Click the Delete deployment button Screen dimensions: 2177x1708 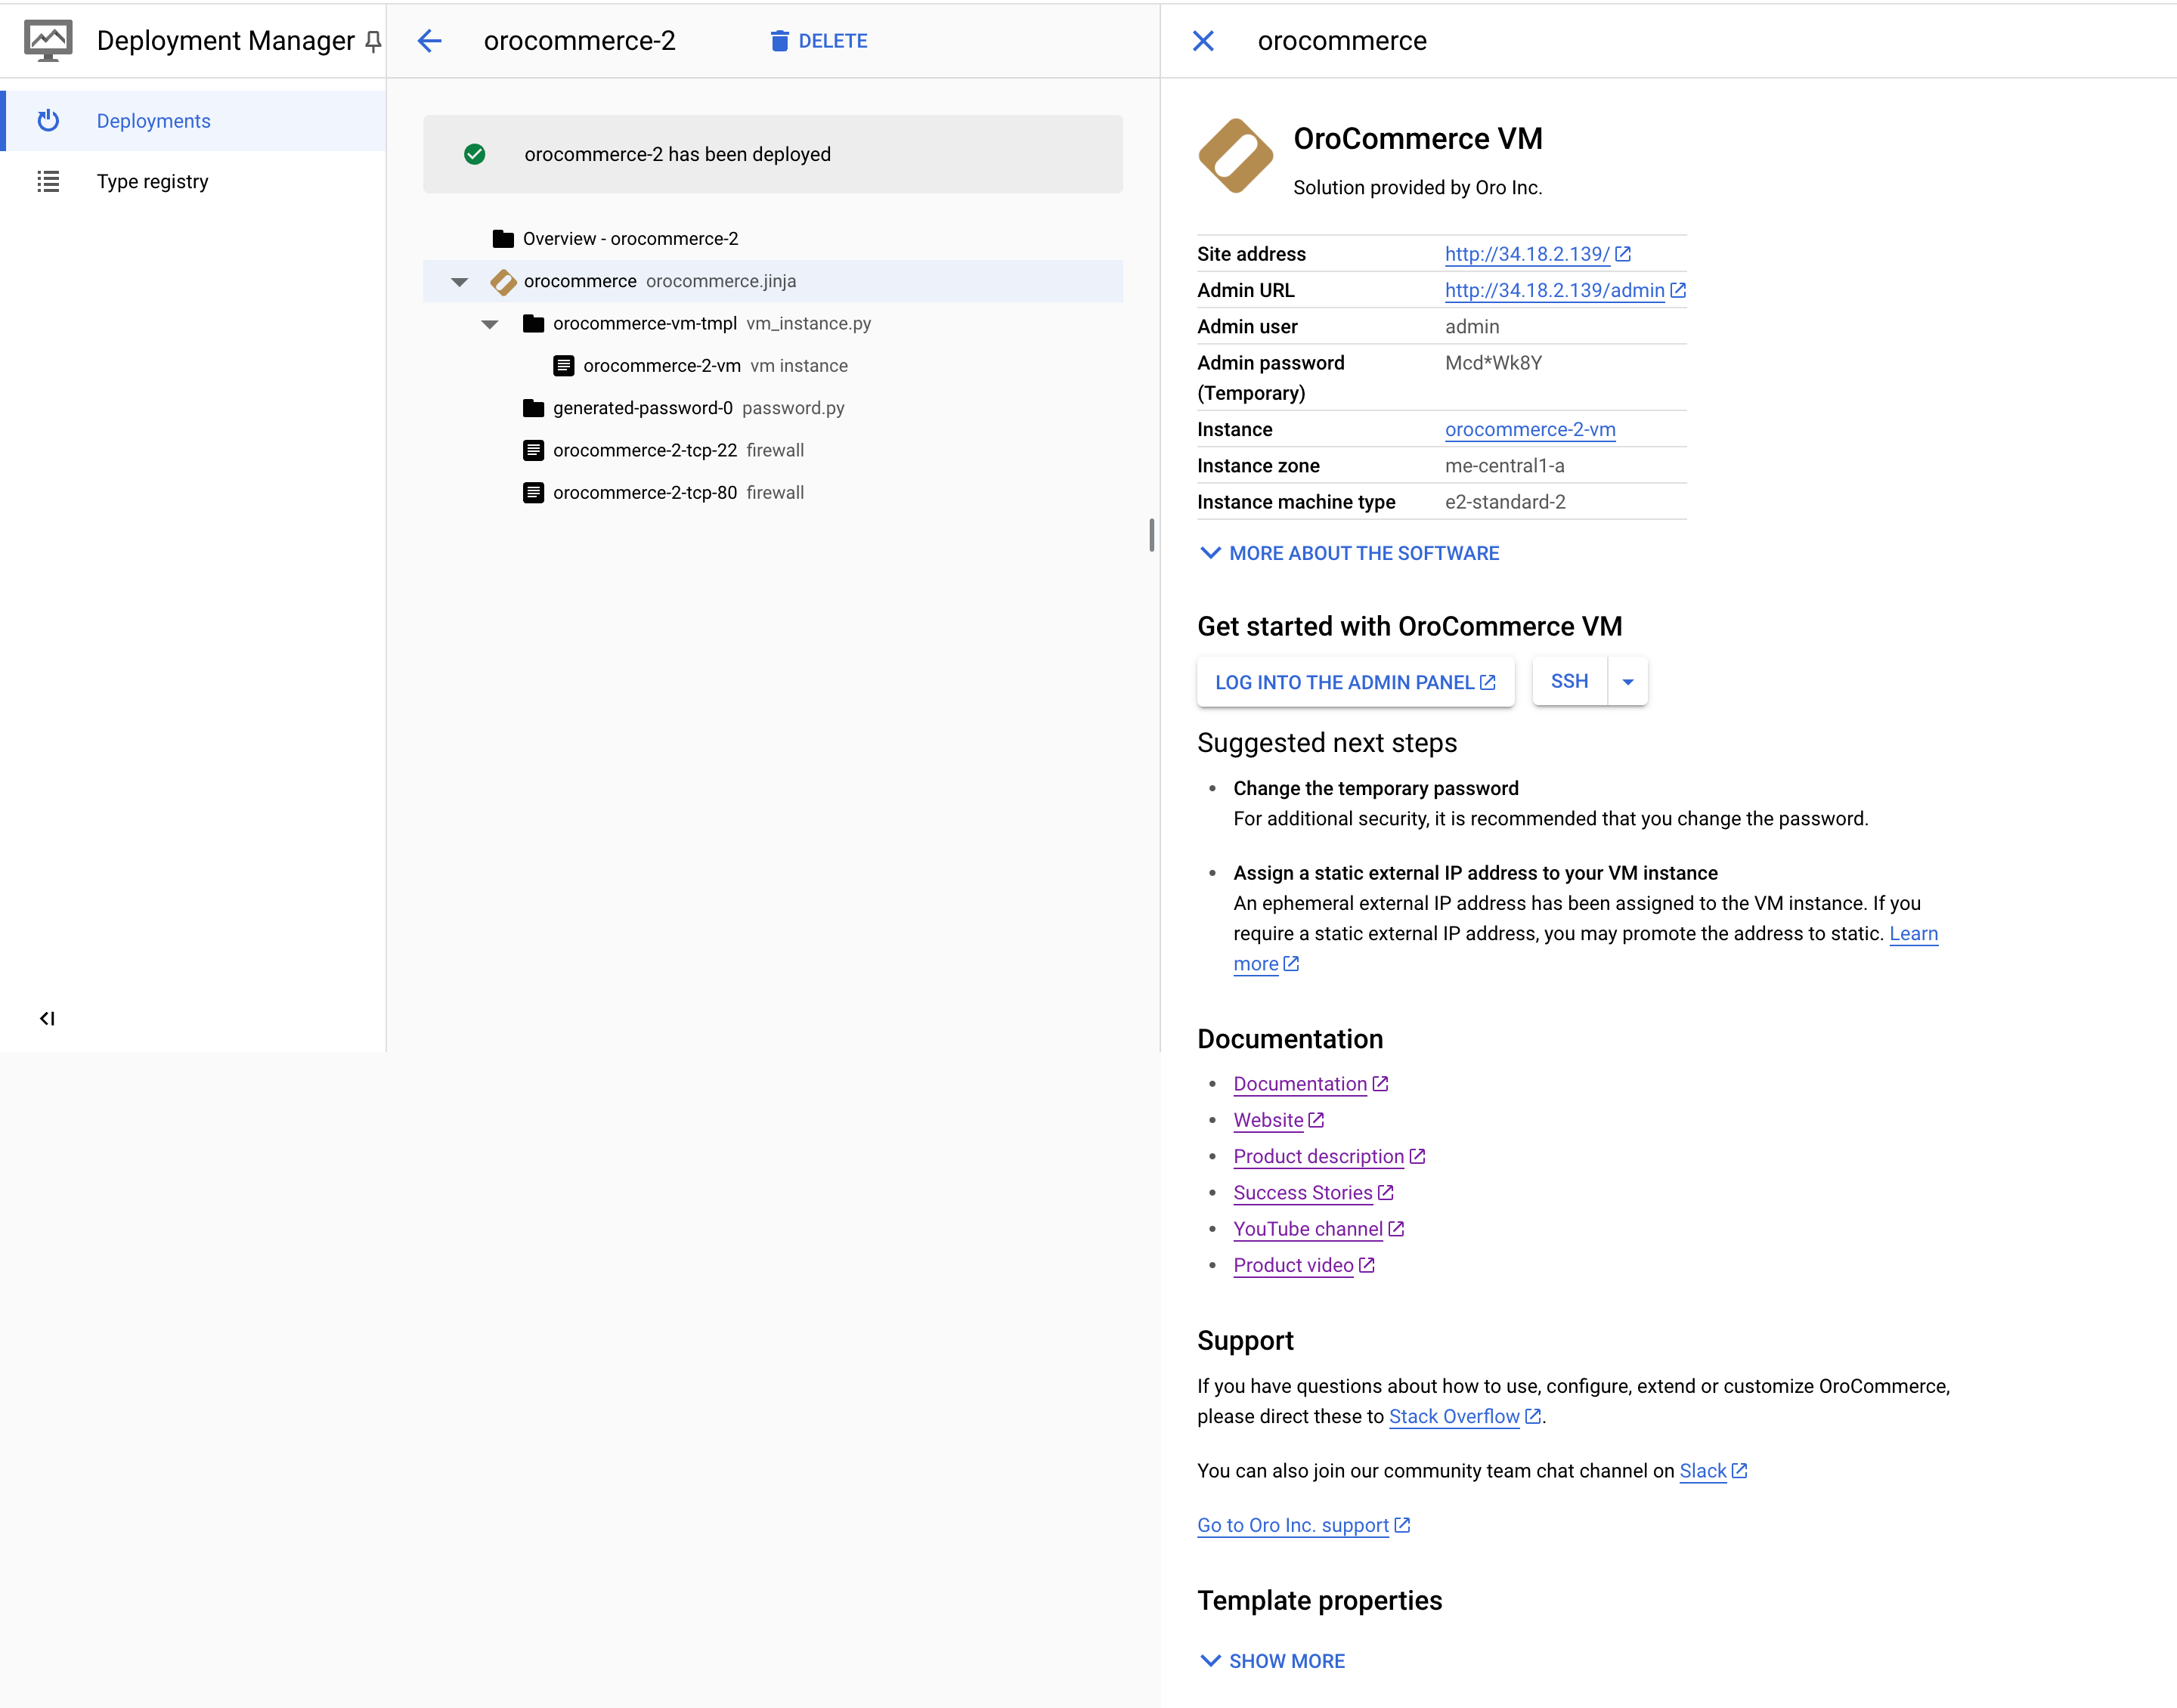pyautogui.click(x=819, y=41)
